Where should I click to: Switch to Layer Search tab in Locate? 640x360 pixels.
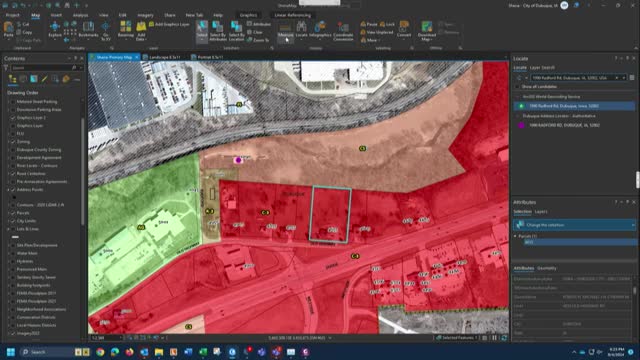pyautogui.click(x=542, y=68)
